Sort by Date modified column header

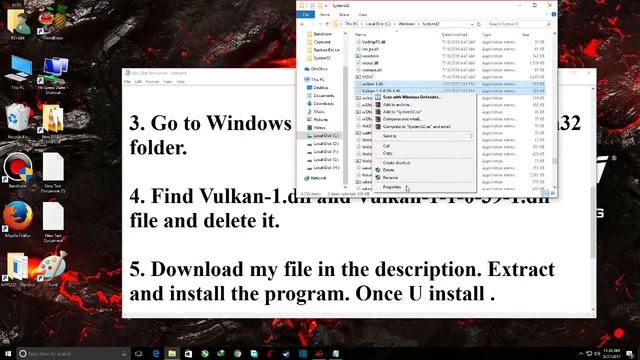(x=454, y=35)
